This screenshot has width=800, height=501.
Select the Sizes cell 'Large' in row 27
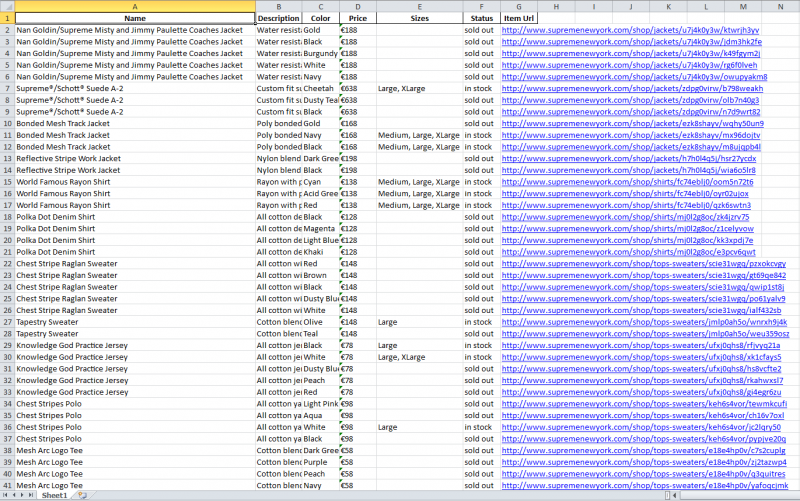point(419,322)
